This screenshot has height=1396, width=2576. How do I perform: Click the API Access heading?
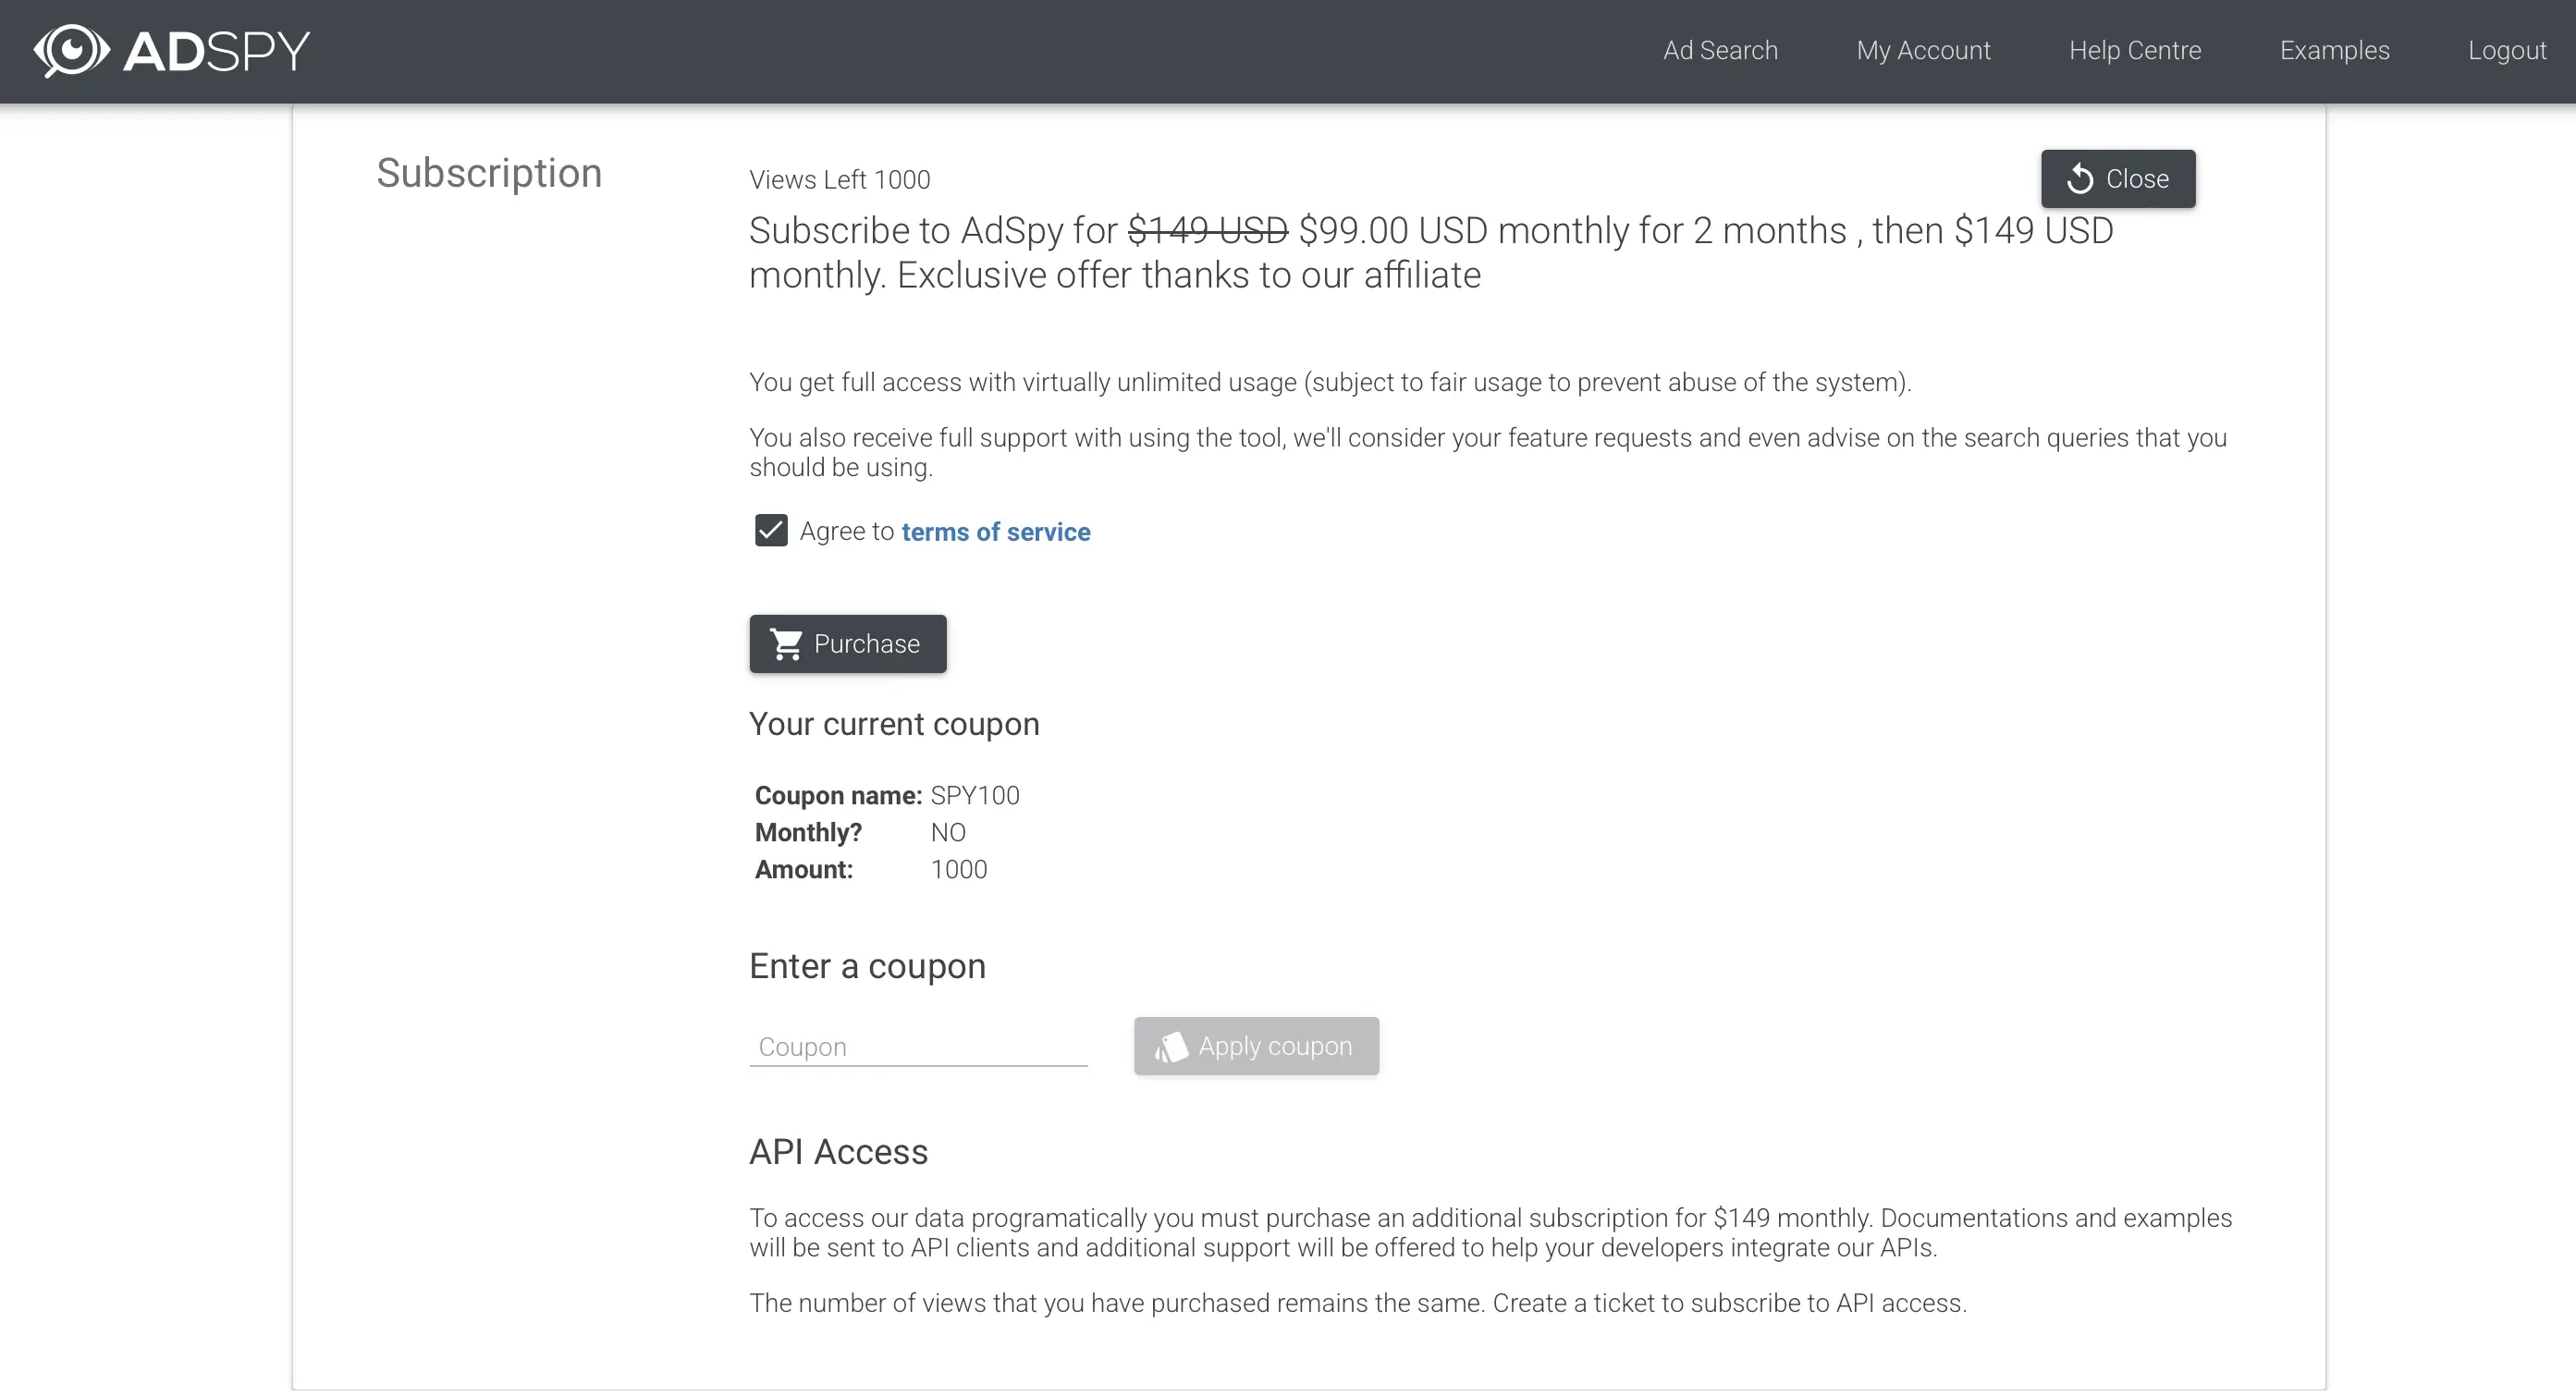click(838, 1152)
